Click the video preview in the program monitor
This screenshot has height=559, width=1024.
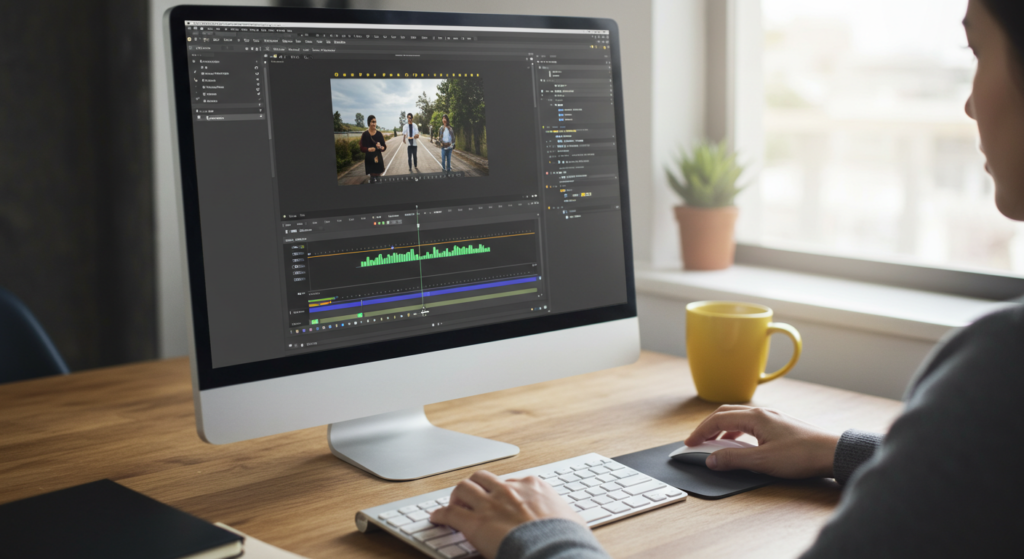click(x=409, y=130)
